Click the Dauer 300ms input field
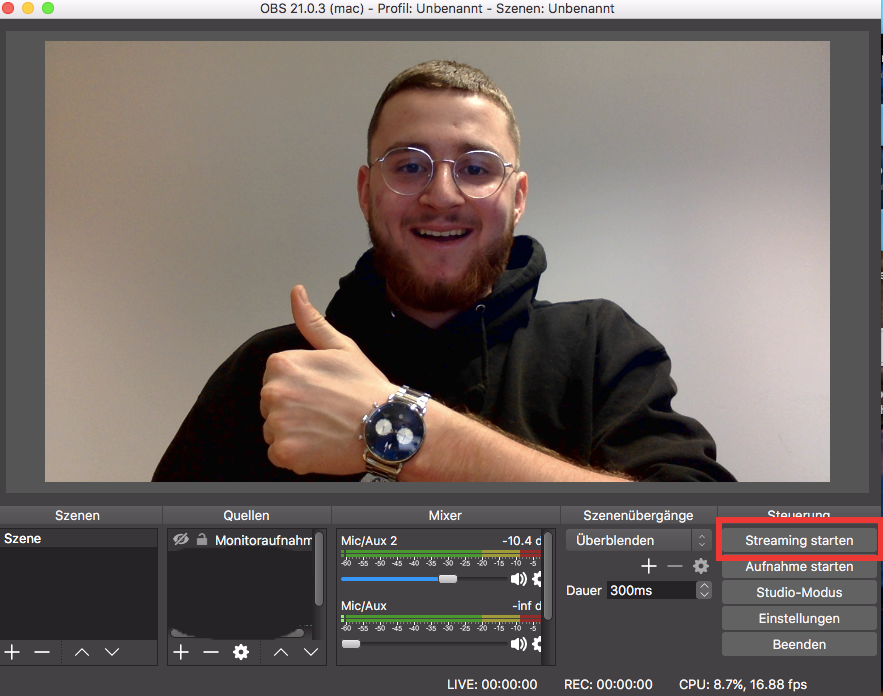The height and width of the screenshot is (696, 883). [650, 590]
